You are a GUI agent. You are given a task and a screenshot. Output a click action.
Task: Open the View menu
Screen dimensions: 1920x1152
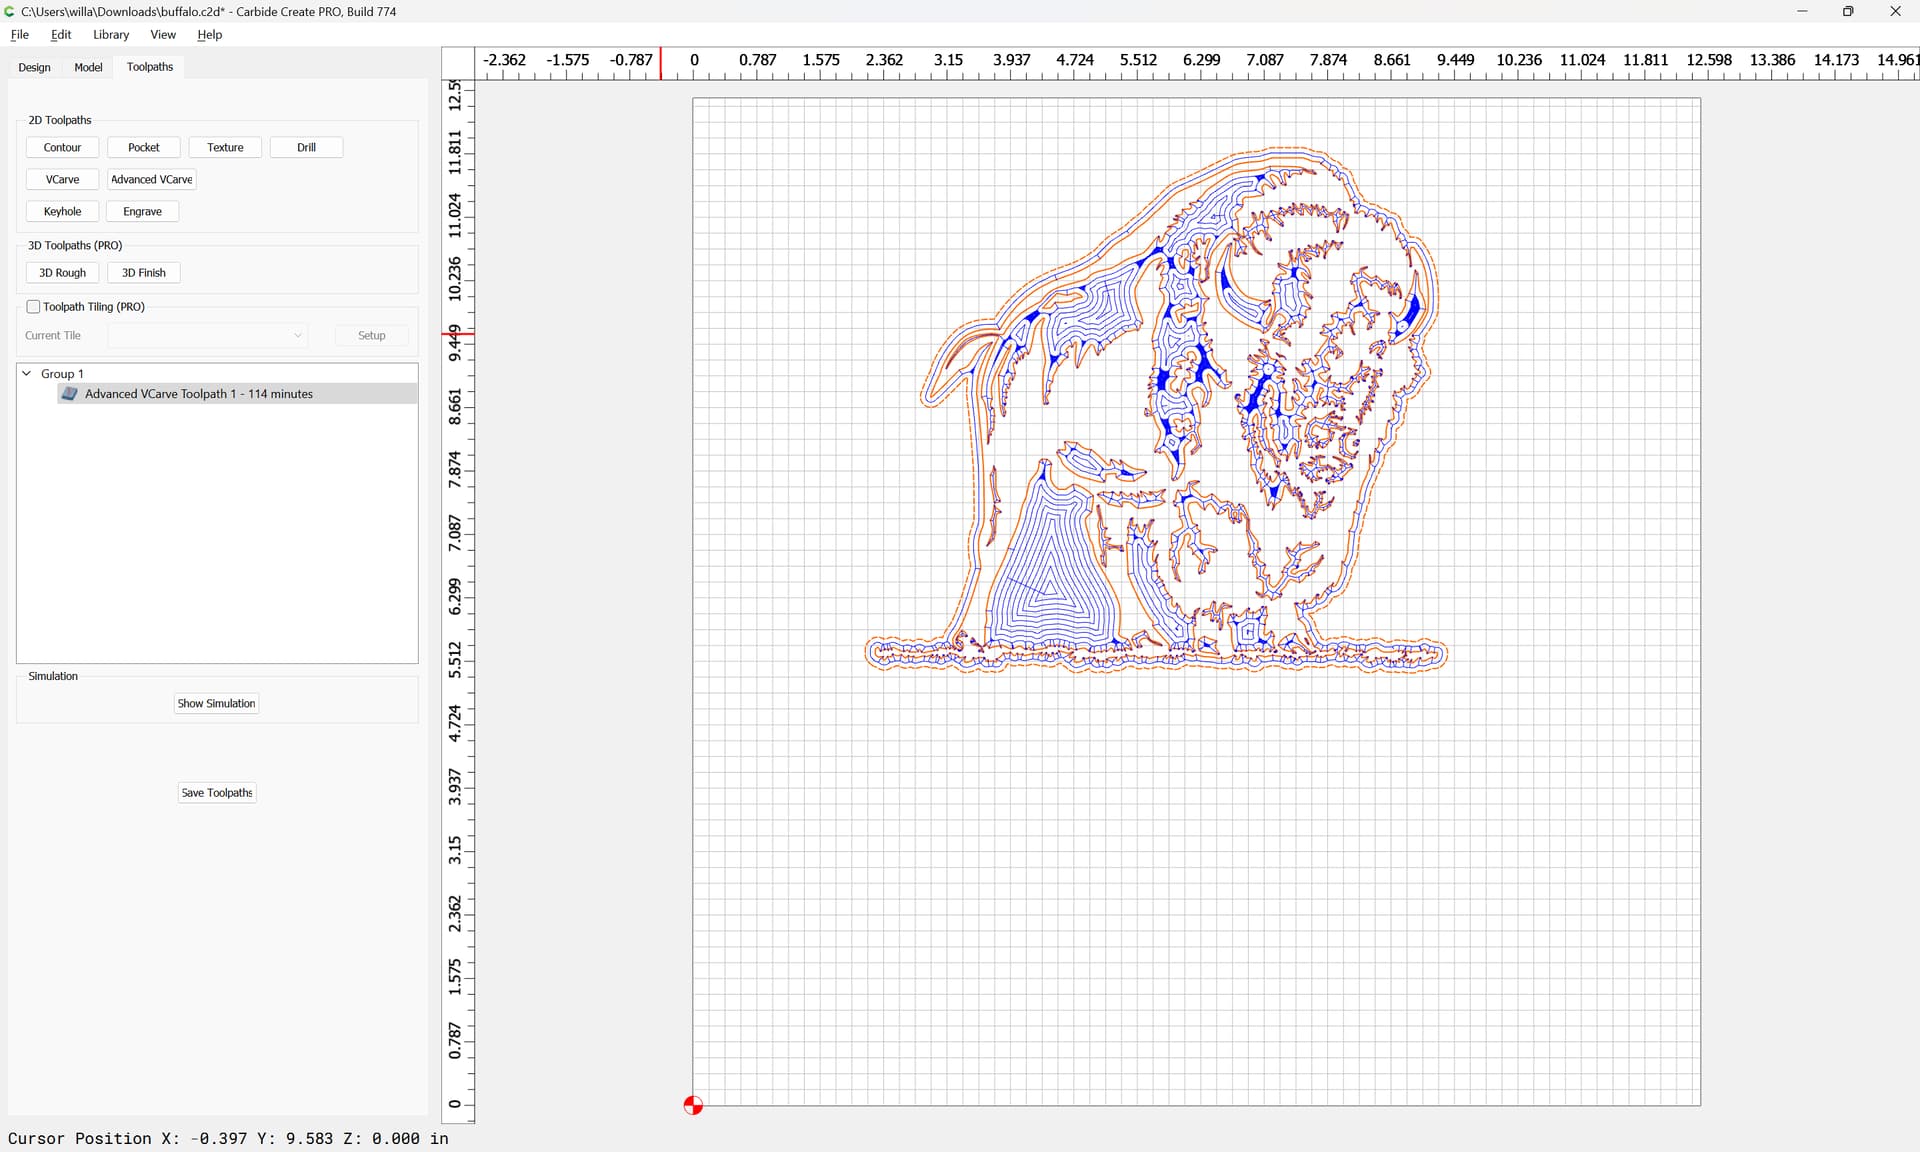tap(163, 34)
